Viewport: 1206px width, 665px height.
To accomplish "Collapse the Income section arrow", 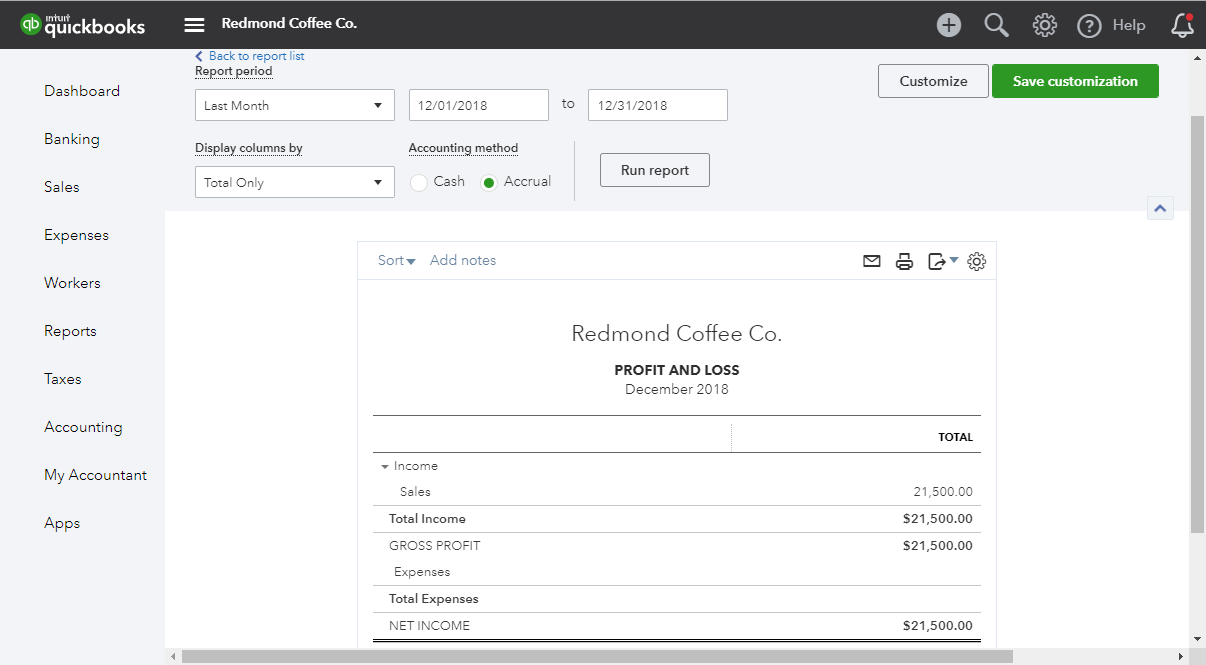I will coord(385,466).
